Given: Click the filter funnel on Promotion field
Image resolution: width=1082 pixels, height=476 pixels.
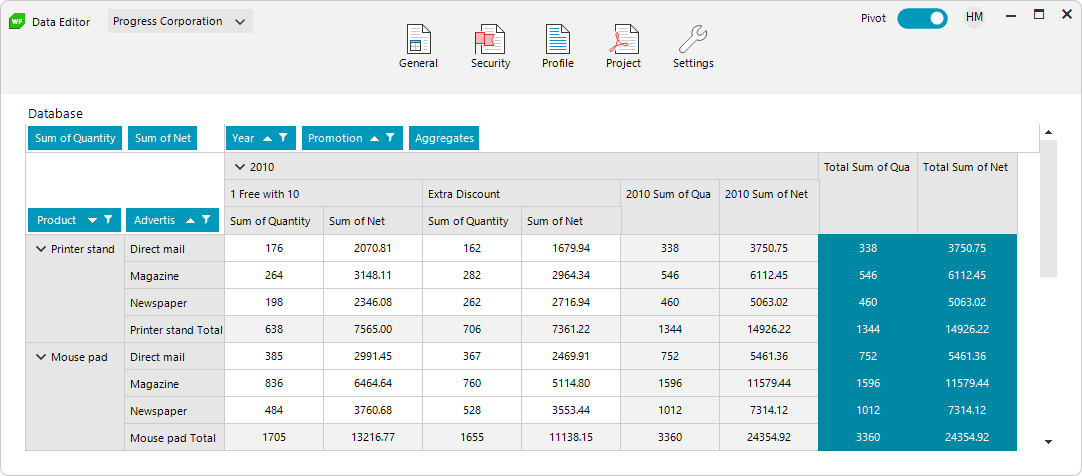Looking at the screenshot, I should [390, 138].
